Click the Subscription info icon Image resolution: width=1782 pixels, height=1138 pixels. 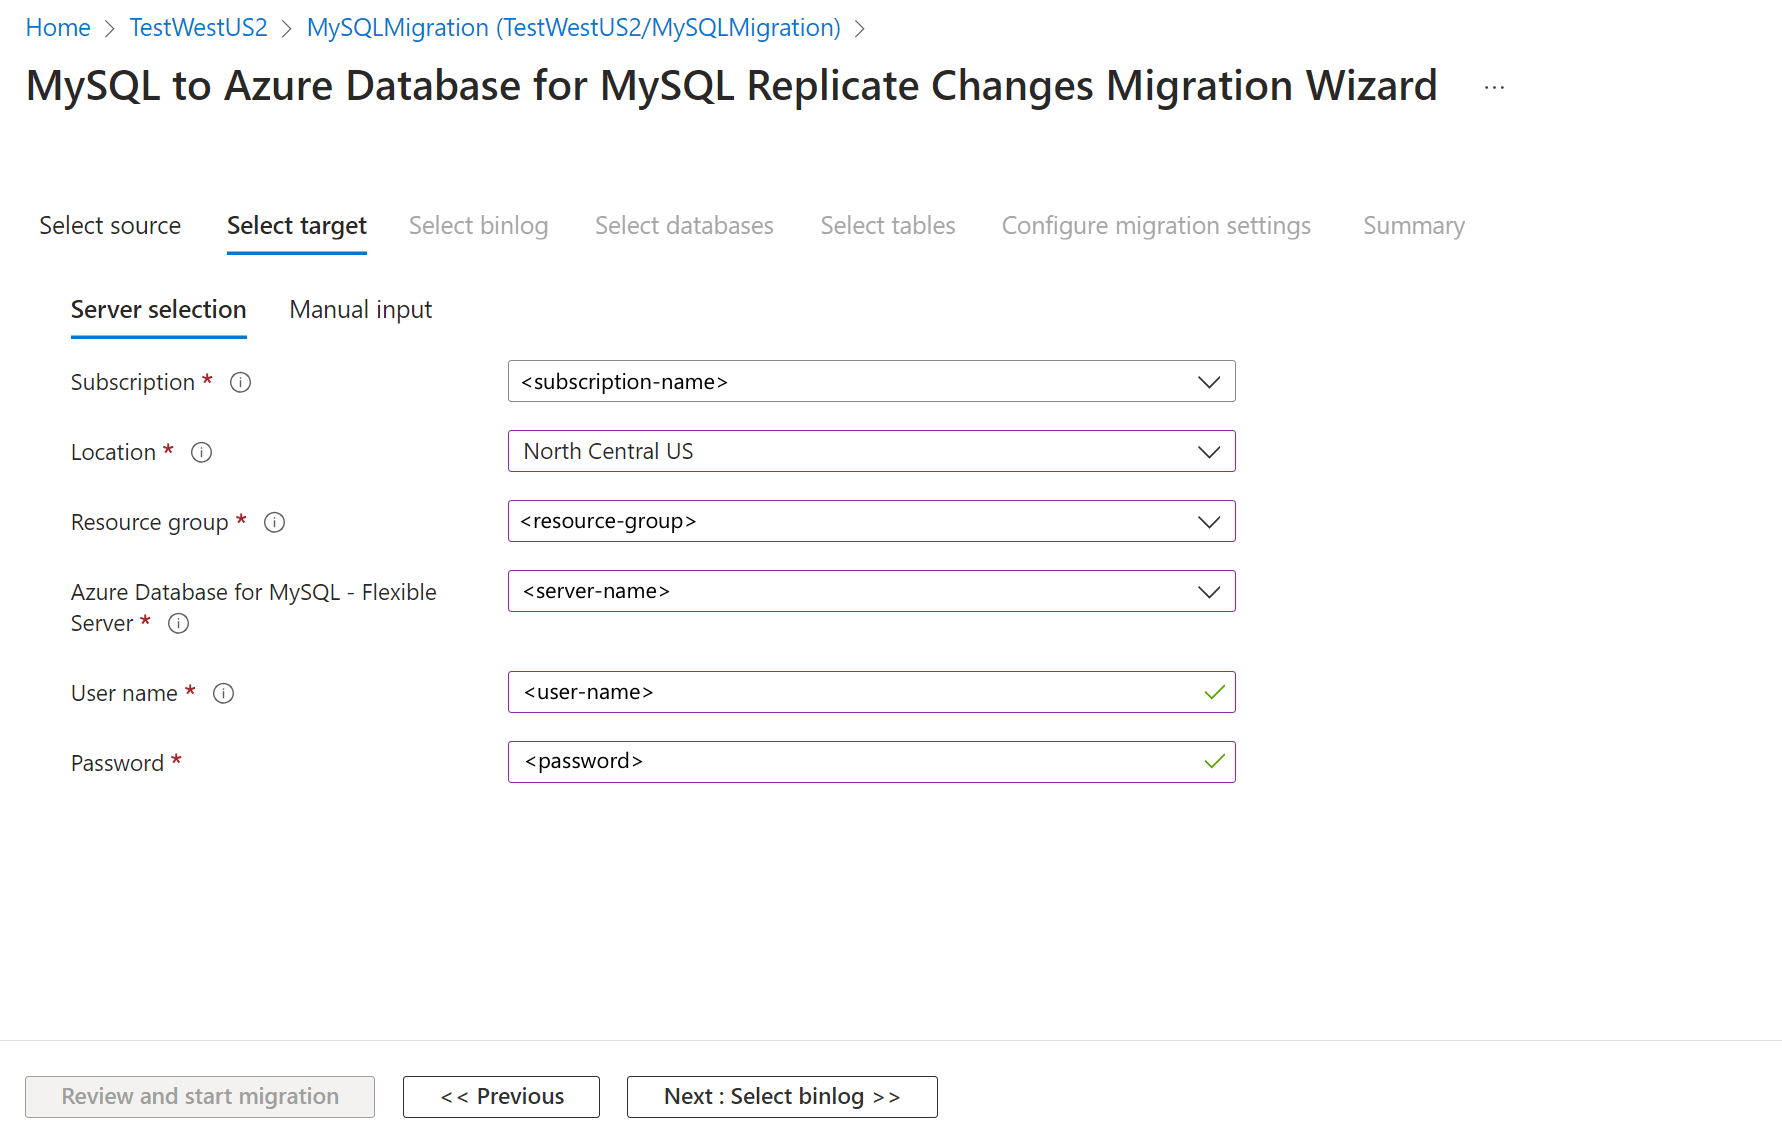240,382
